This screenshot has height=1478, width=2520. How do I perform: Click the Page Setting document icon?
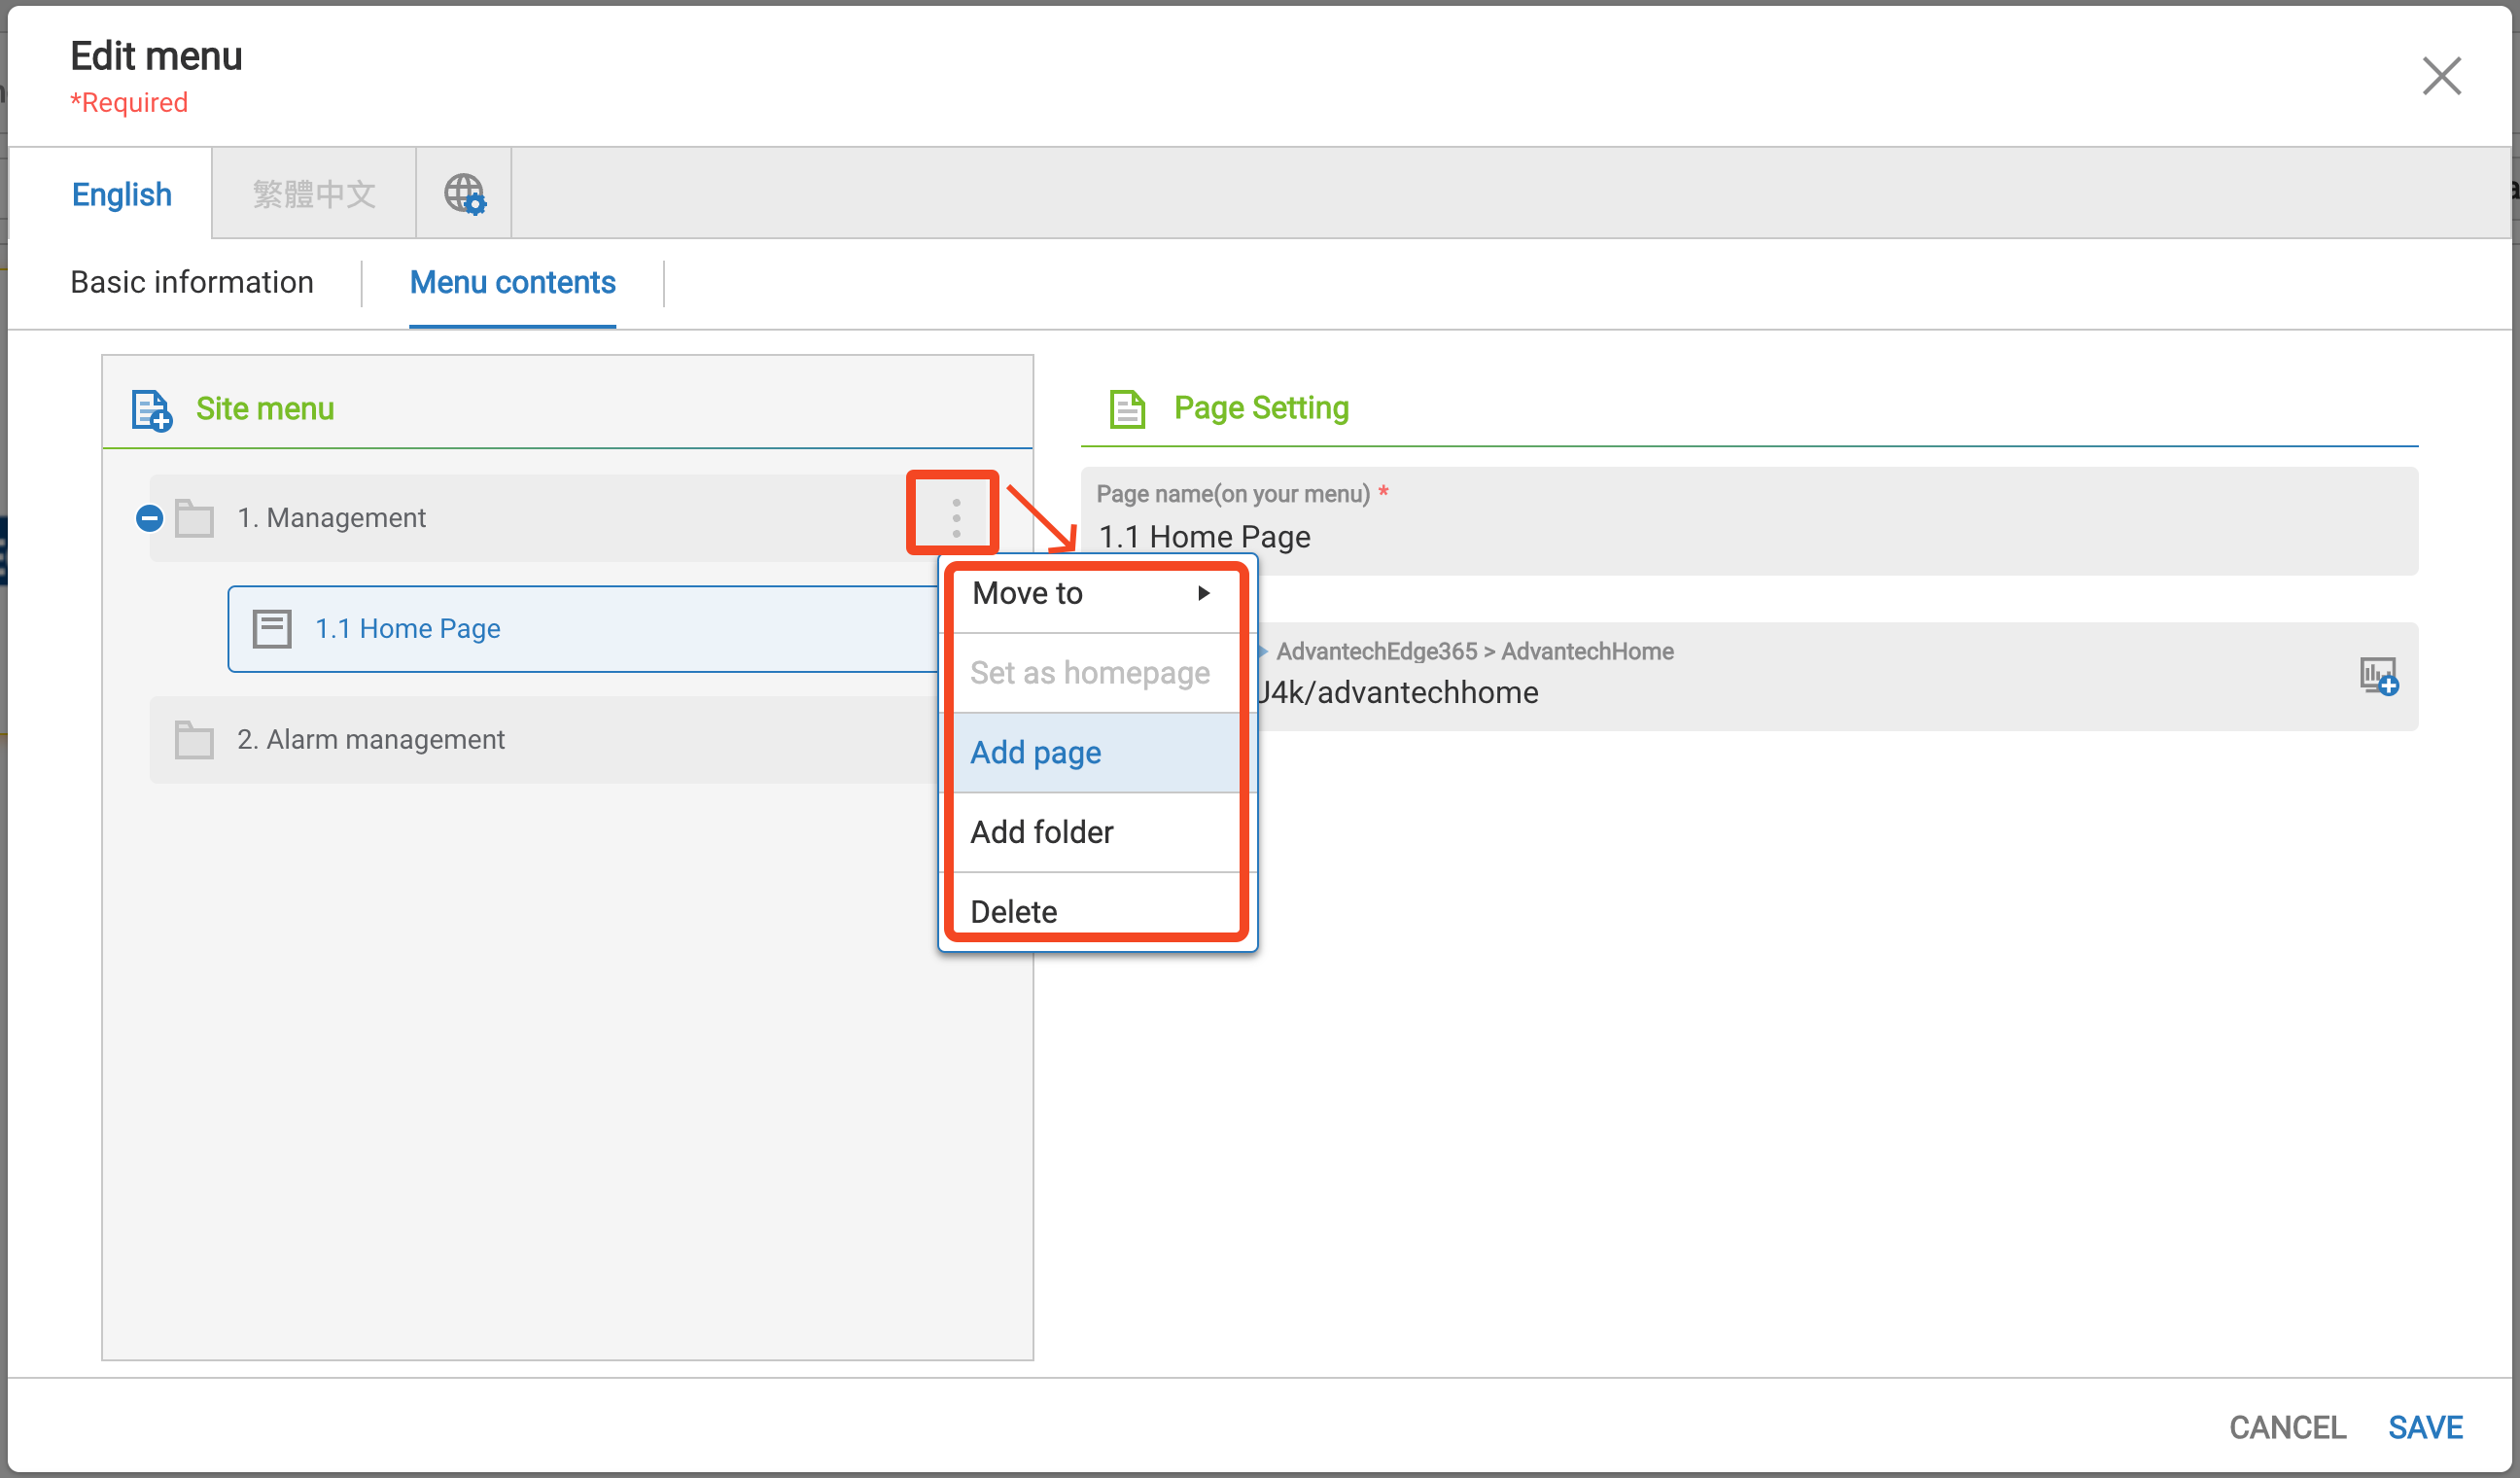pos(1127,408)
